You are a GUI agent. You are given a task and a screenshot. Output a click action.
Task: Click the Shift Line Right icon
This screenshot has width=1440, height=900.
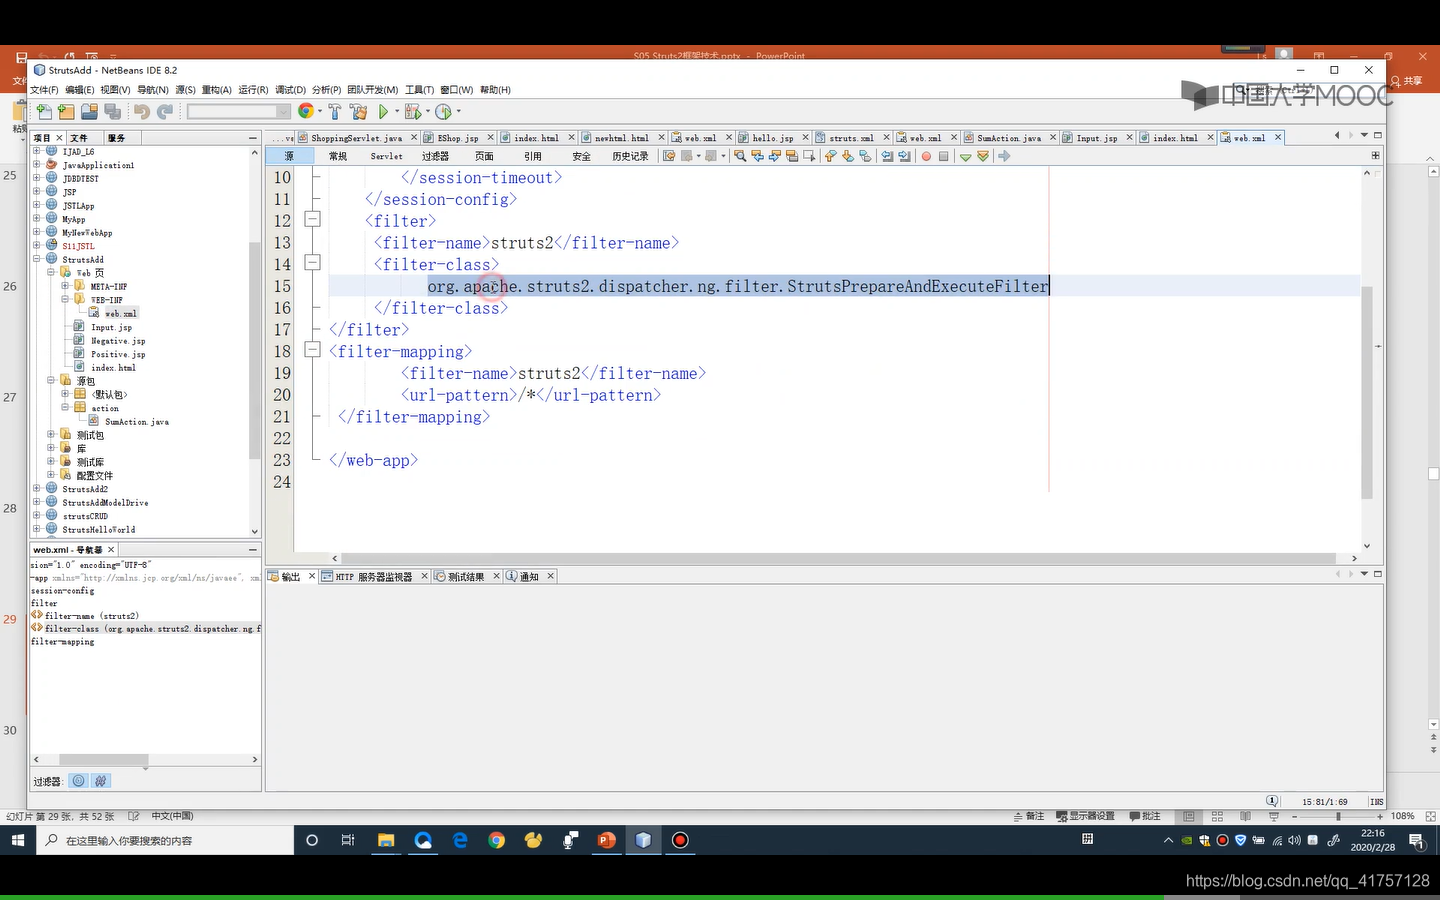904,156
